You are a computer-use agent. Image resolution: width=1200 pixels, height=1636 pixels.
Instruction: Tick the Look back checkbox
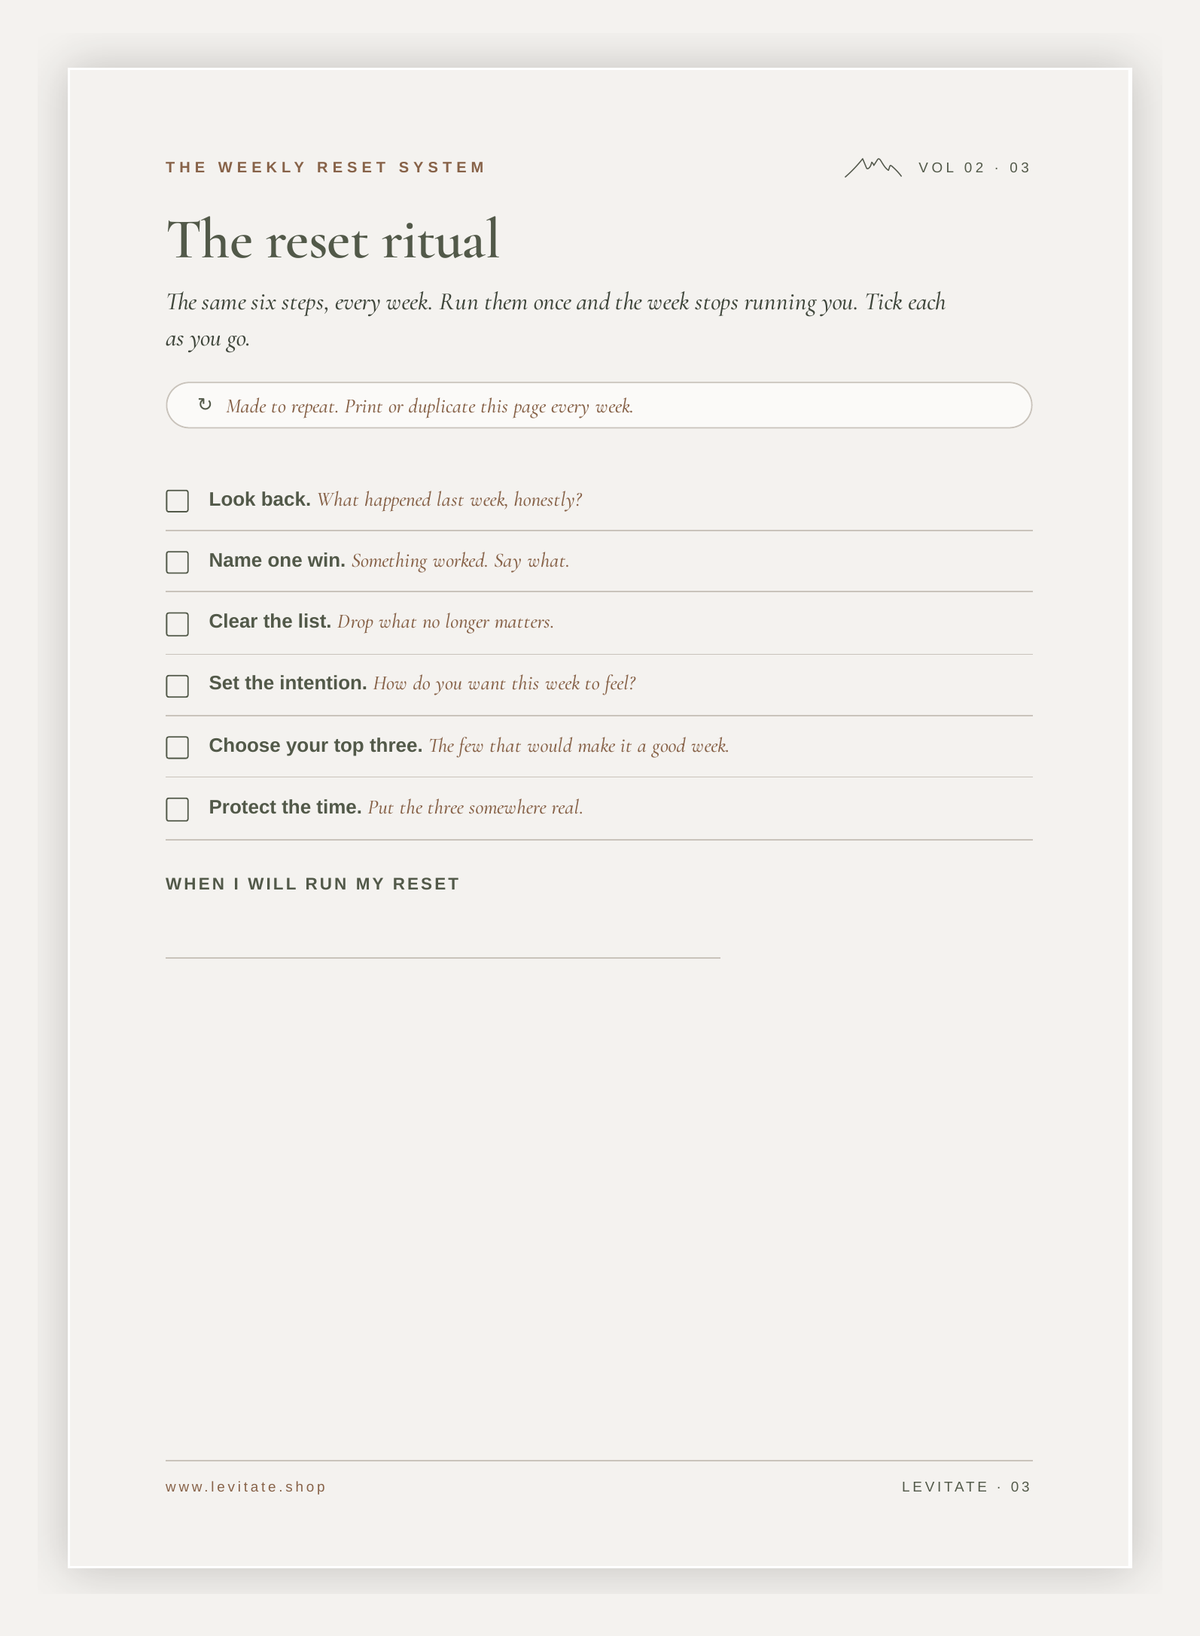pyautogui.click(x=177, y=501)
